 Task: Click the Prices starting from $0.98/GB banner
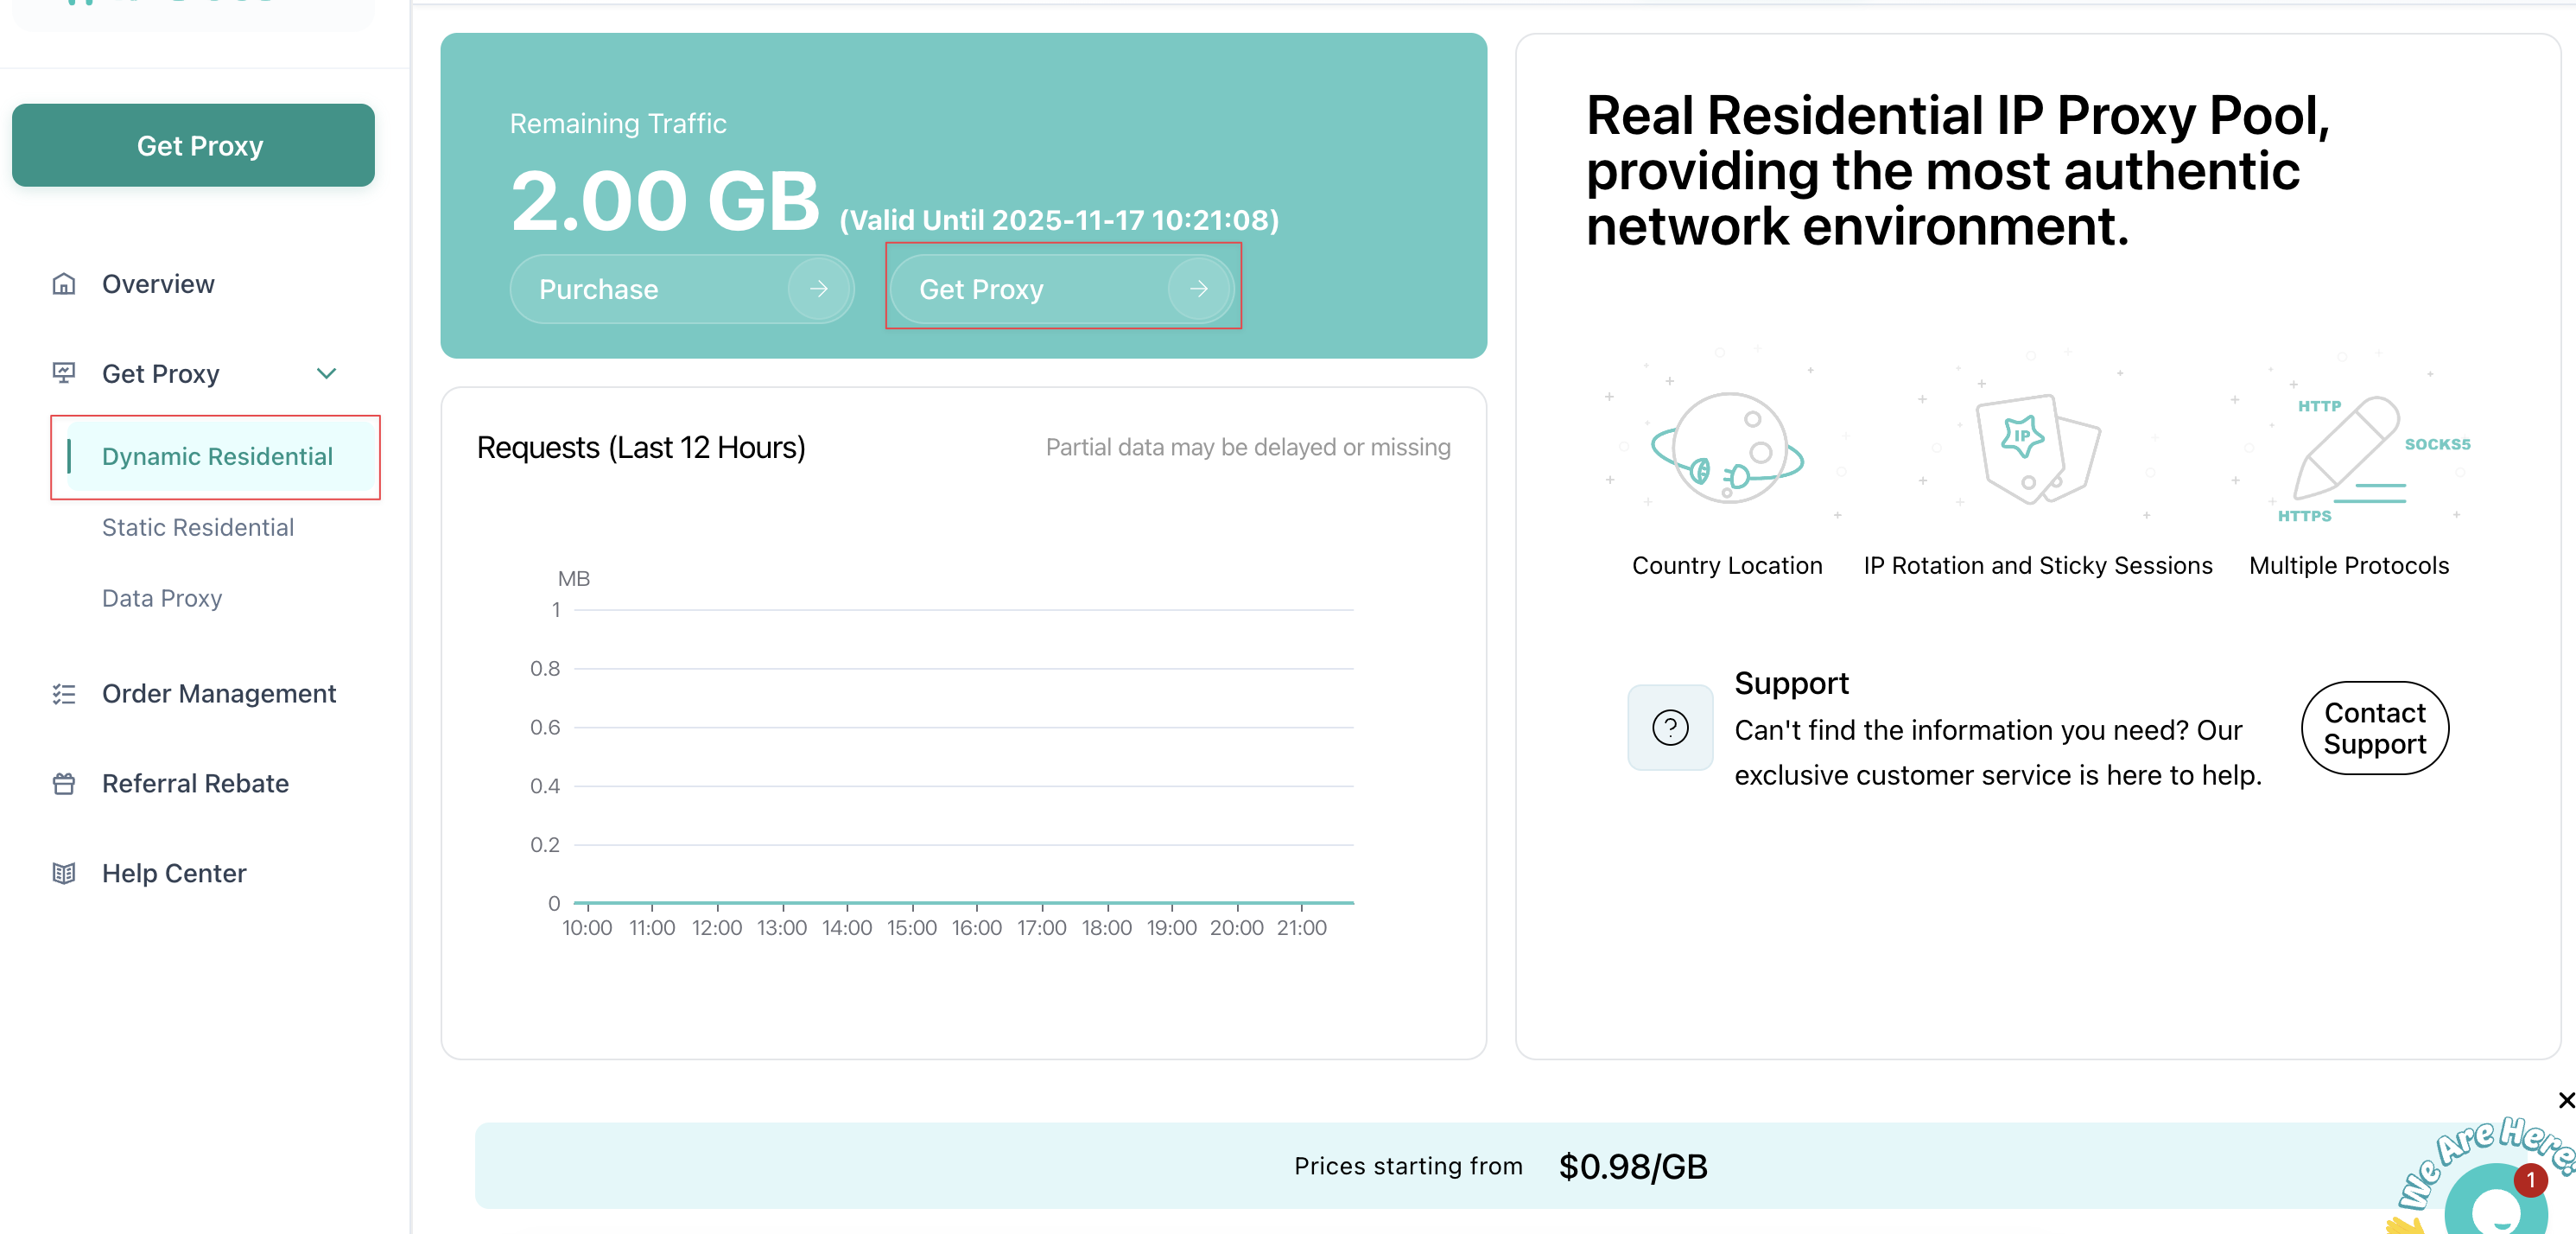point(1500,1166)
